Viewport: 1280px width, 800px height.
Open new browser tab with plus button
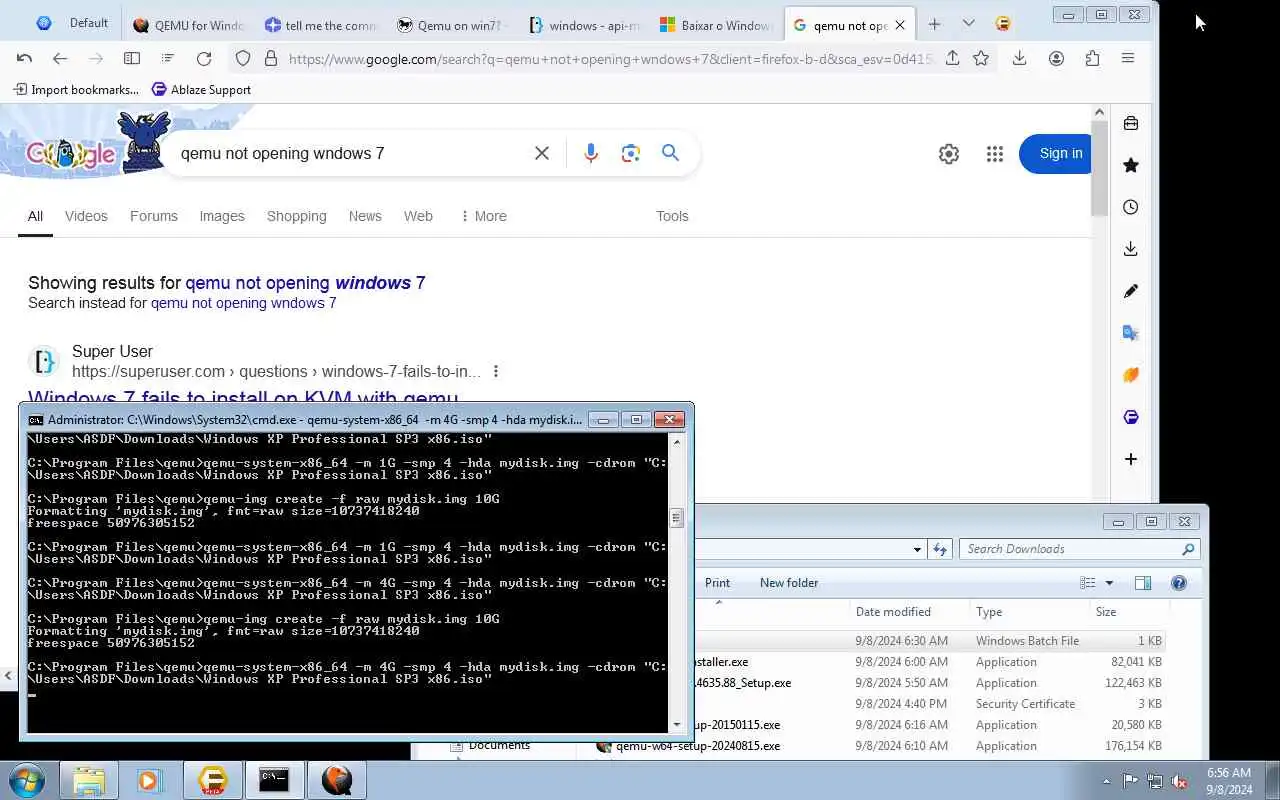934,24
